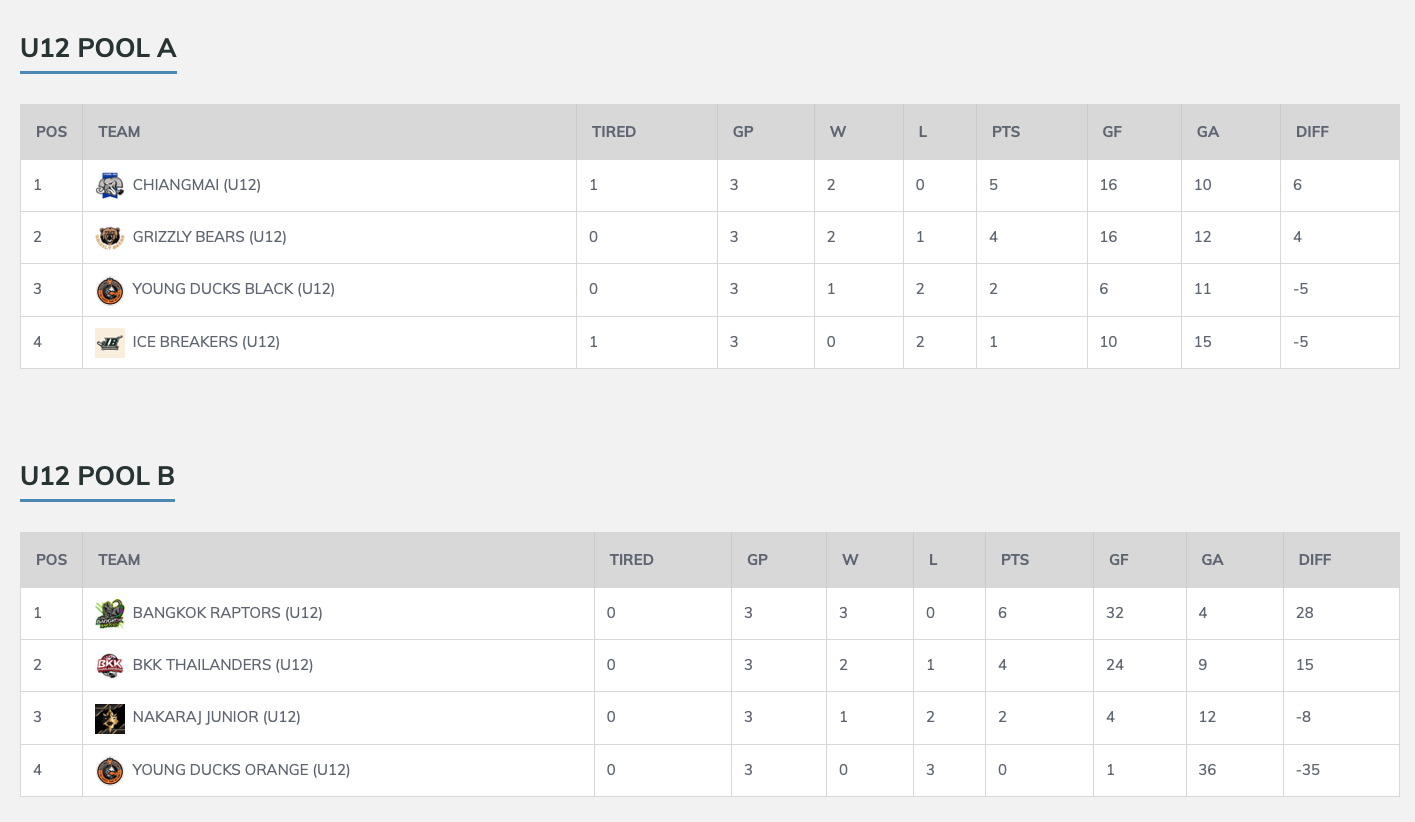Open the BANGKOK RAPTORS (U12) team link
The width and height of the screenshot is (1415, 822).
tap(227, 613)
